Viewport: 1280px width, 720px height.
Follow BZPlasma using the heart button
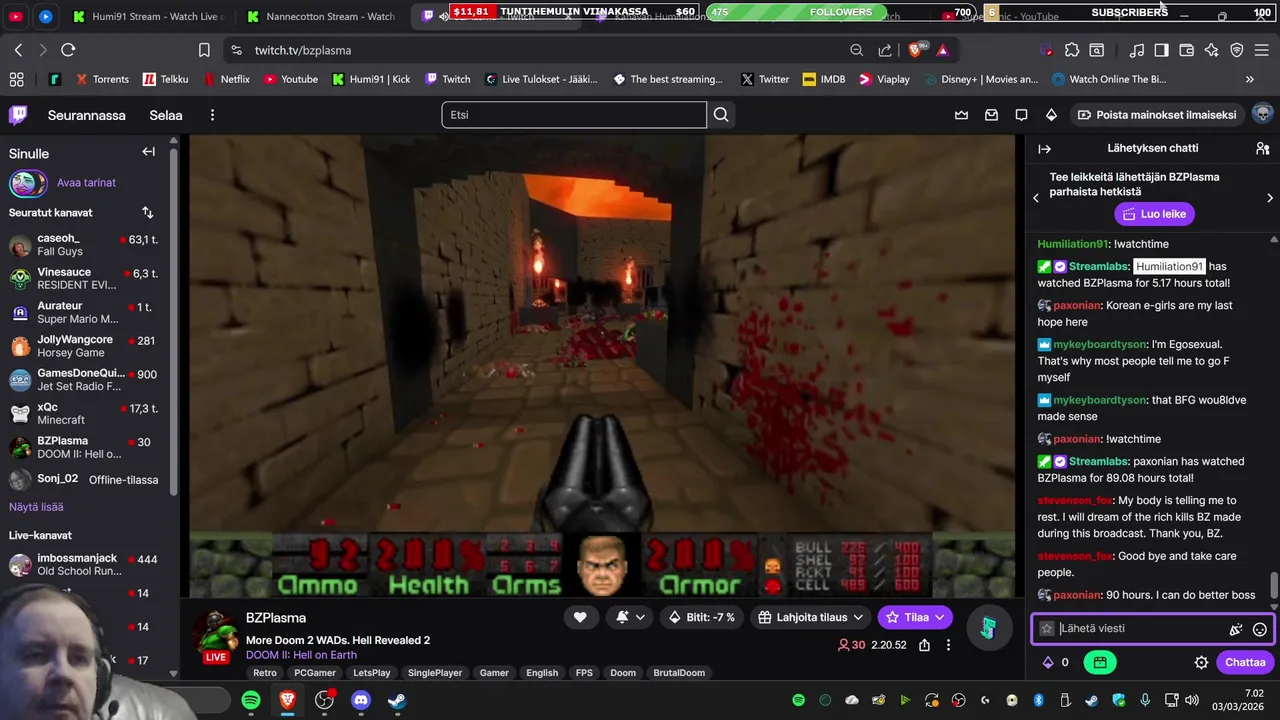point(580,617)
